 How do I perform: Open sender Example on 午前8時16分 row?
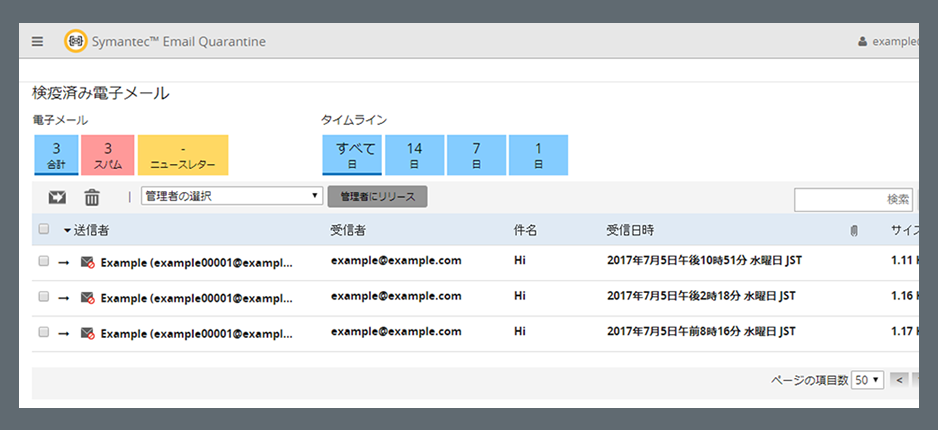coord(197,333)
